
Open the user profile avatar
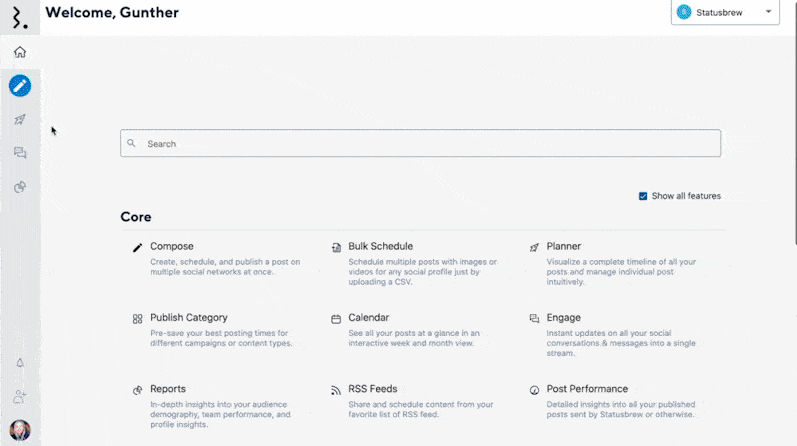tap(20, 430)
